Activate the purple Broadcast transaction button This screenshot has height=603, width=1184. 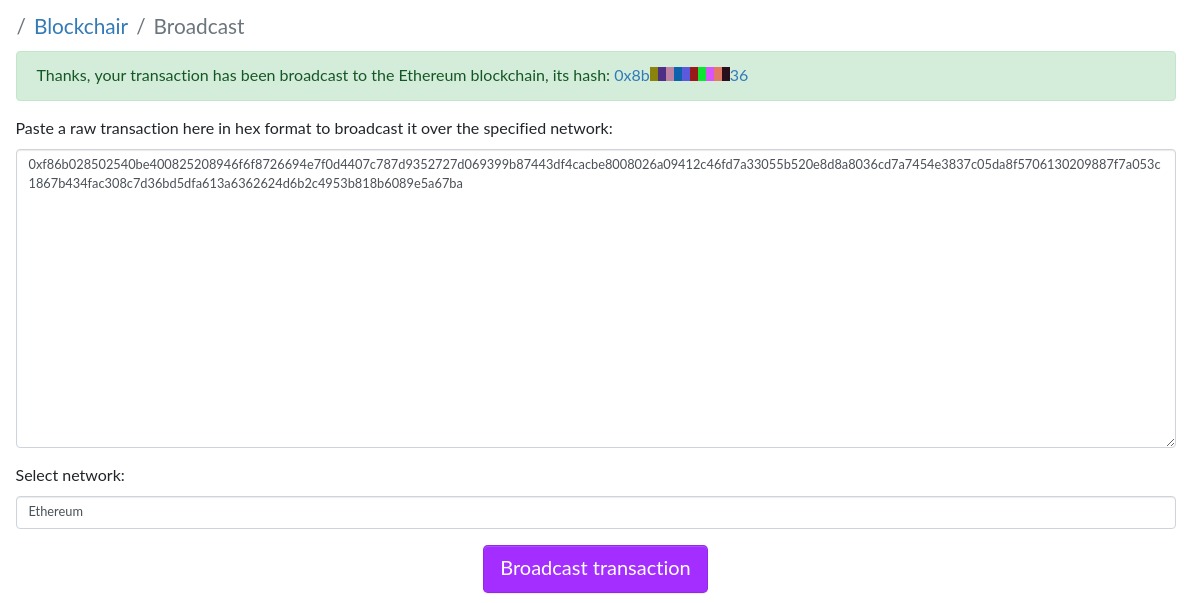[595, 568]
